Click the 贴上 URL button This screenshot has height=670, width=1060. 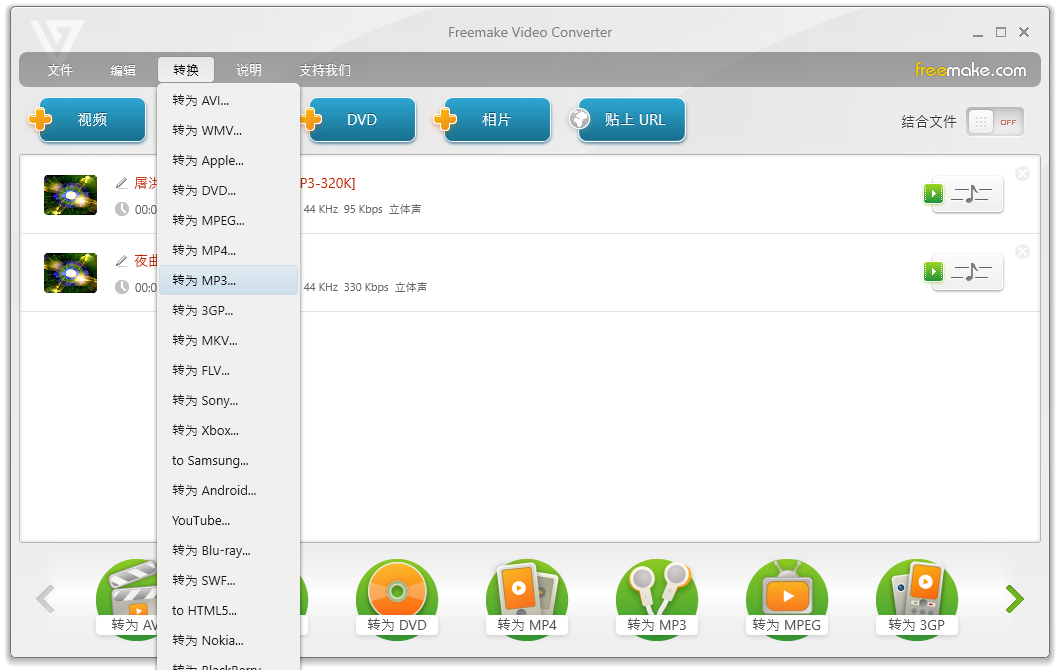click(x=630, y=120)
